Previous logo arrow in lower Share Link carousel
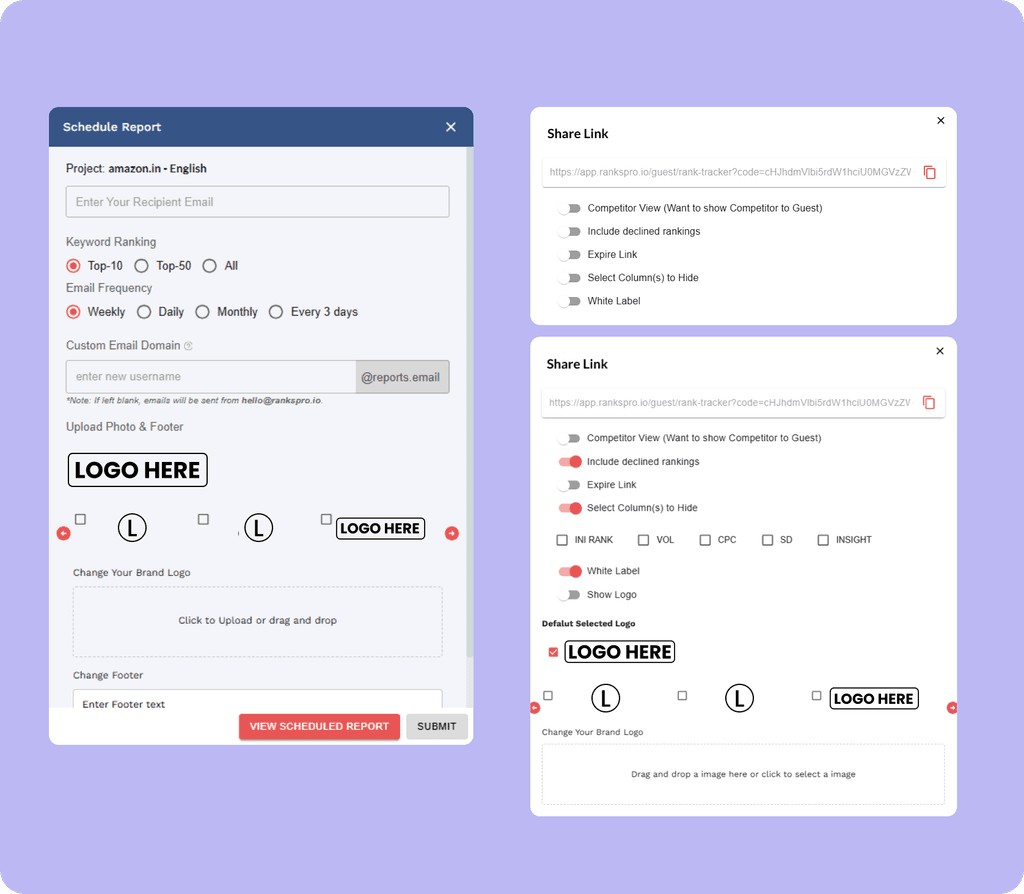1024x894 pixels. click(x=535, y=708)
